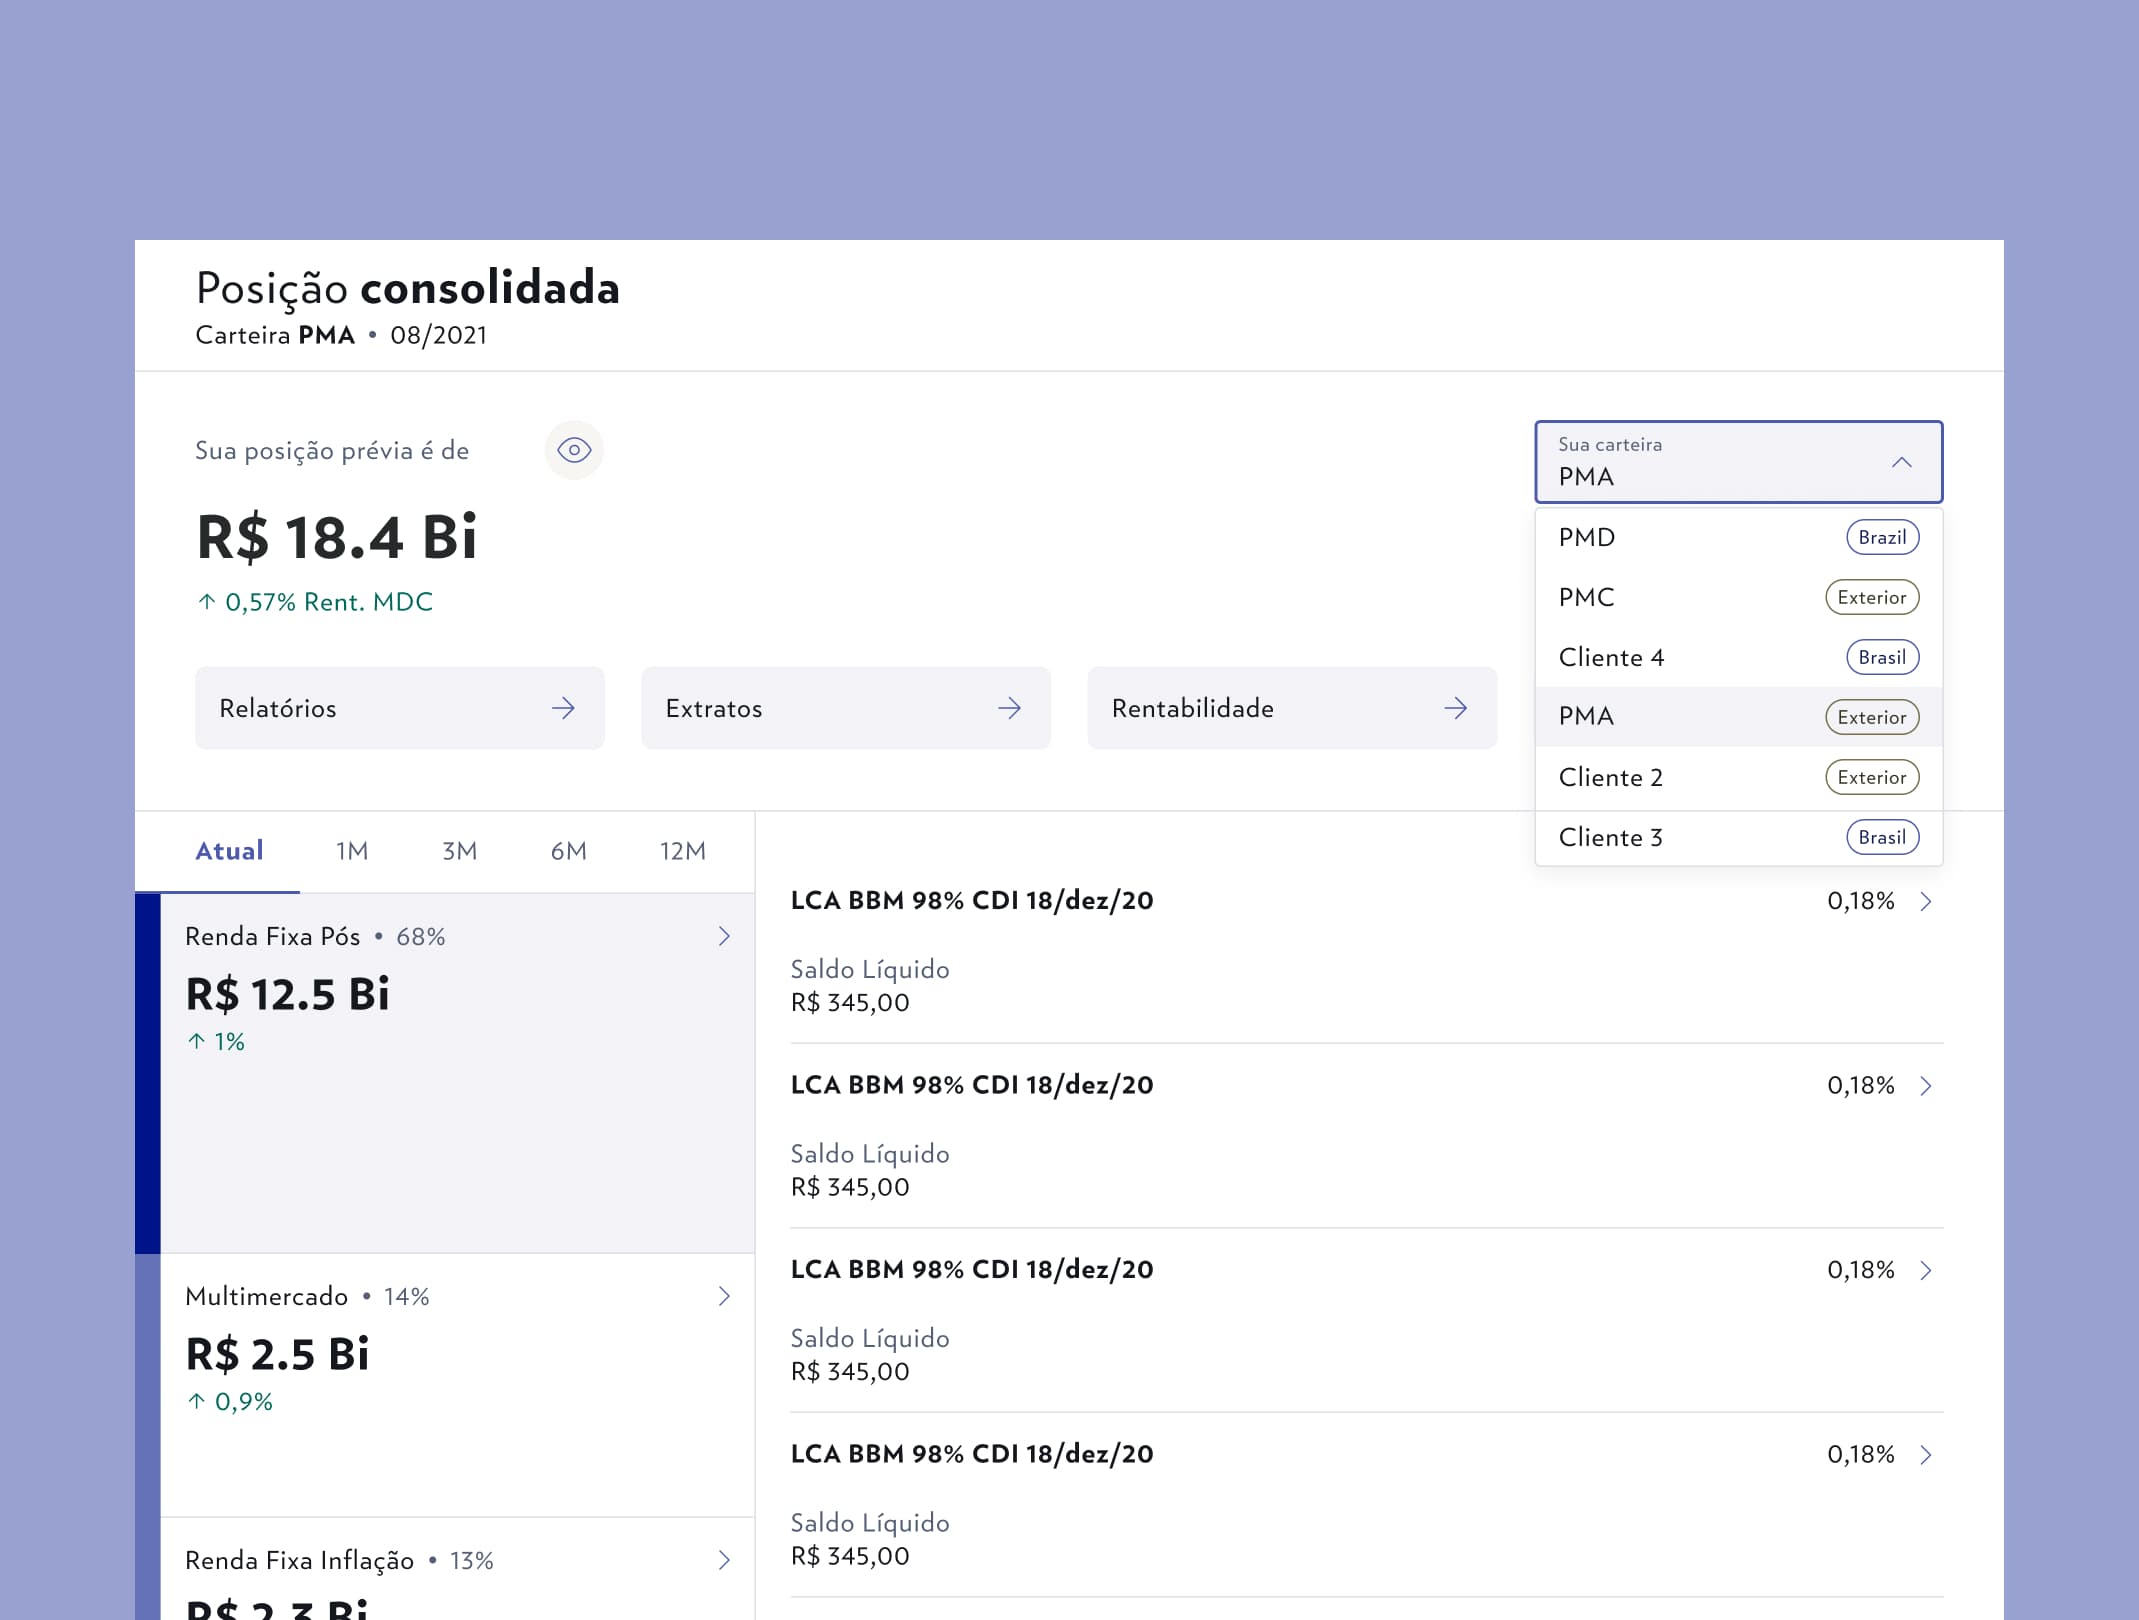Viewport: 2139px width, 1620px height.
Task: Click Exterior tag in PMA row
Action: pyautogui.click(x=1872, y=717)
